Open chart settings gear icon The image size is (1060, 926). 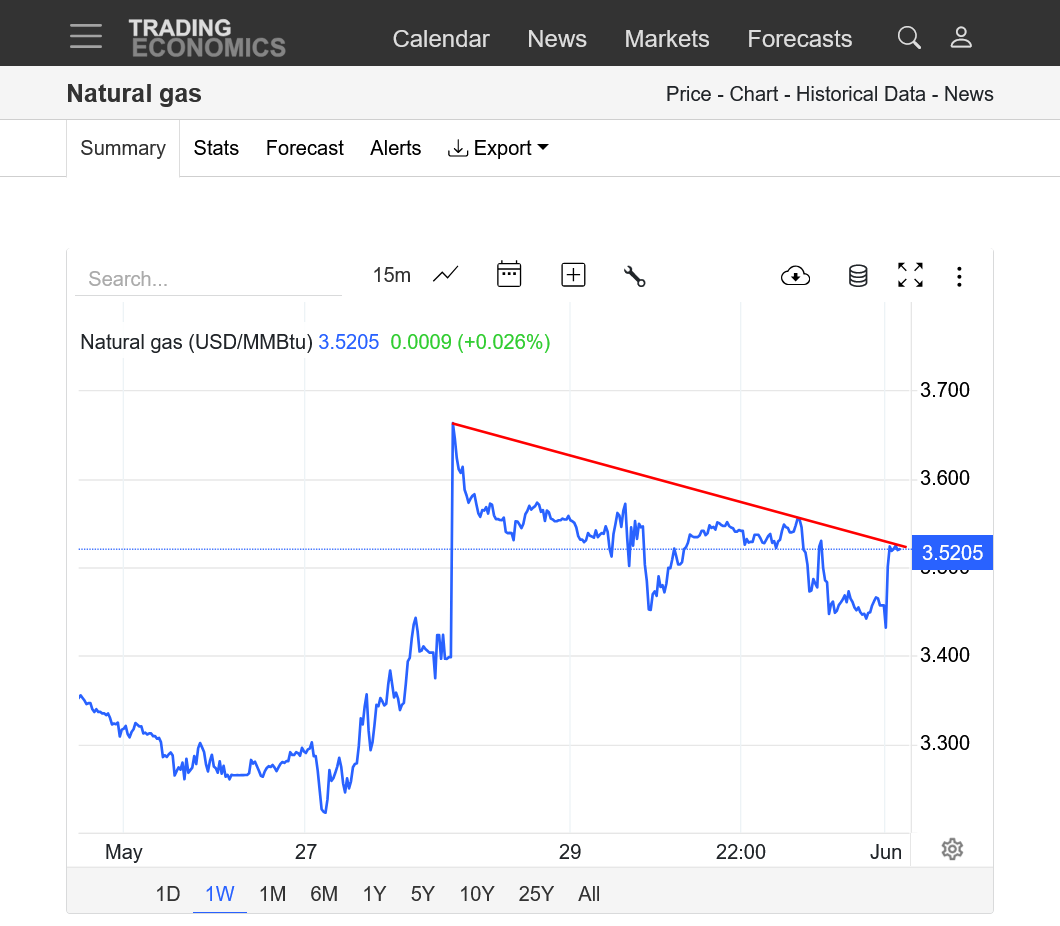tap(952, 849)
